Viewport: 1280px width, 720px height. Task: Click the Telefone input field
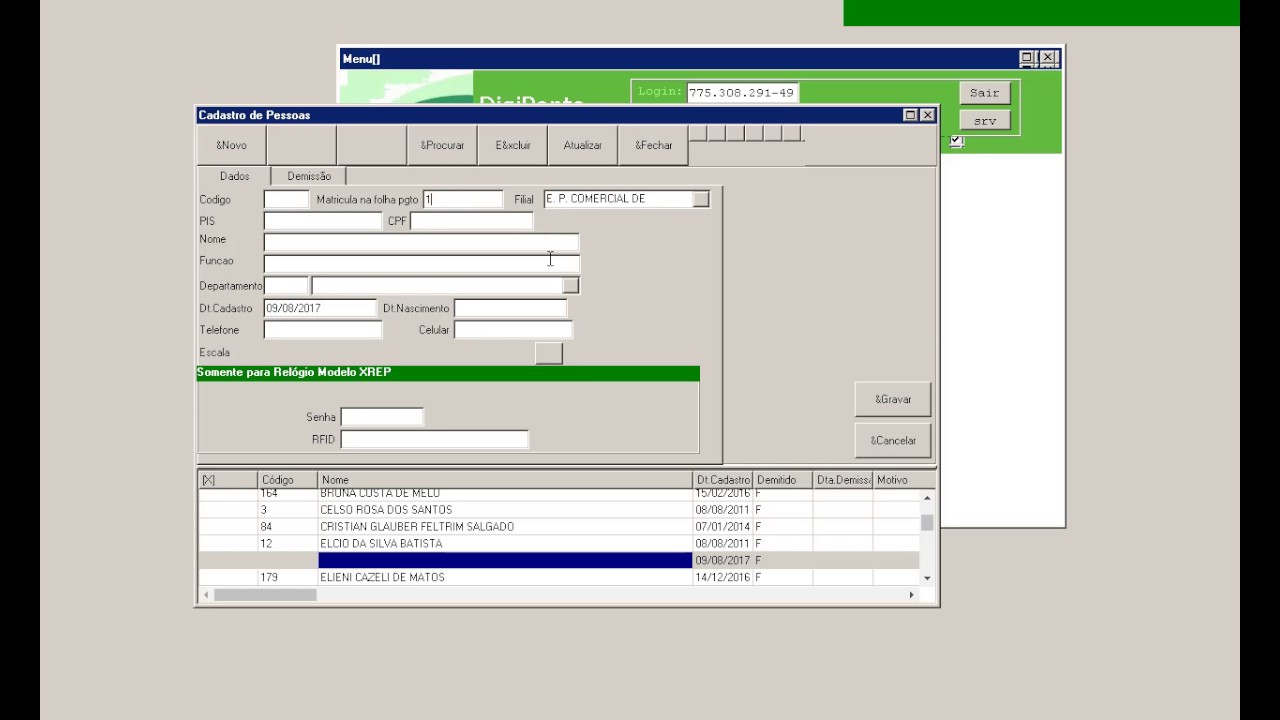point(323,329)
